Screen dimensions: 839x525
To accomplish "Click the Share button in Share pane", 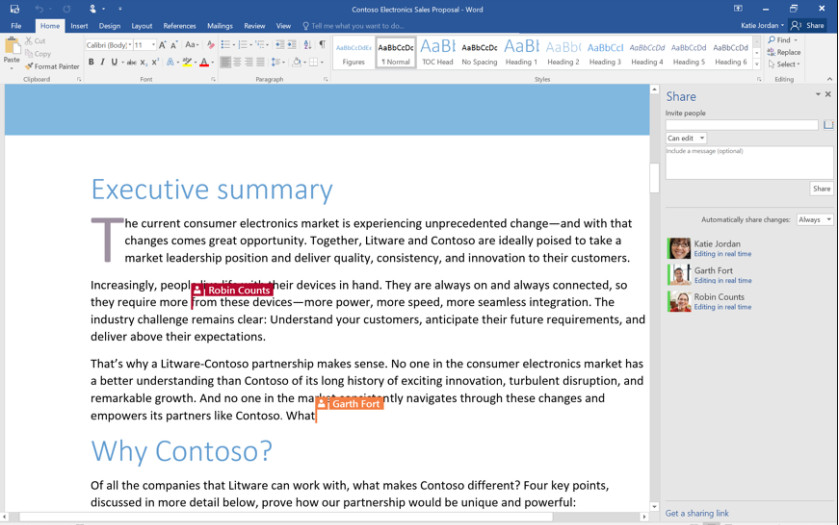I will click(821, 188).
